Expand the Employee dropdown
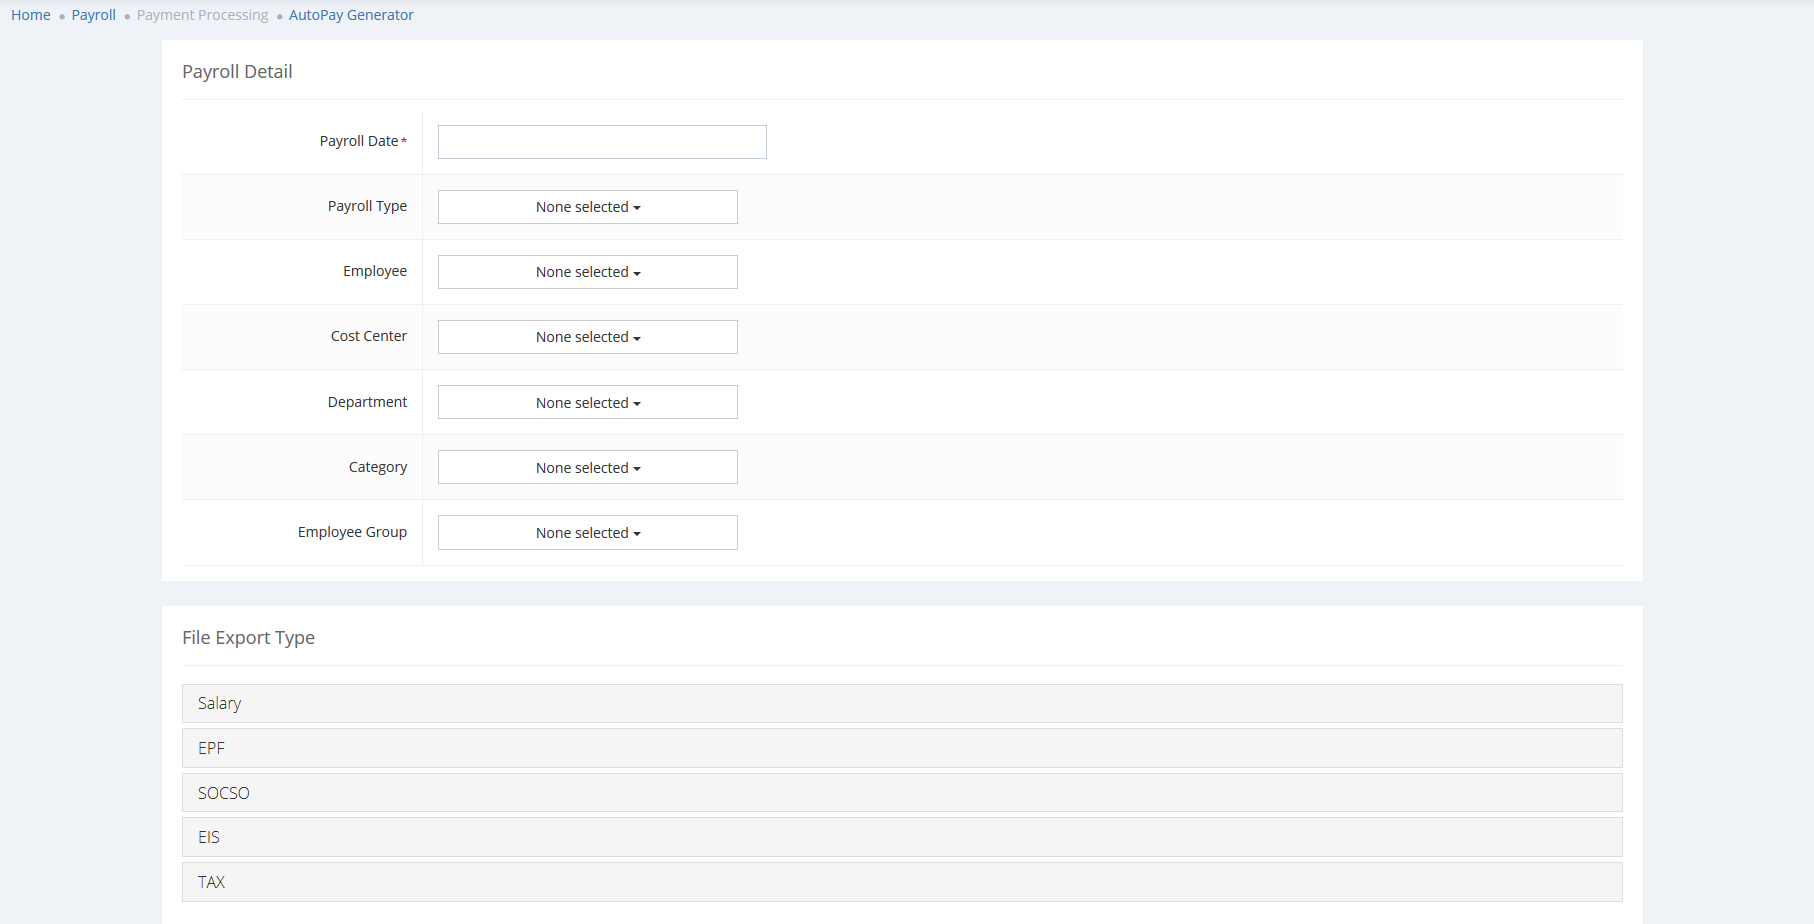1814x924 pixels. pos(588,272)
